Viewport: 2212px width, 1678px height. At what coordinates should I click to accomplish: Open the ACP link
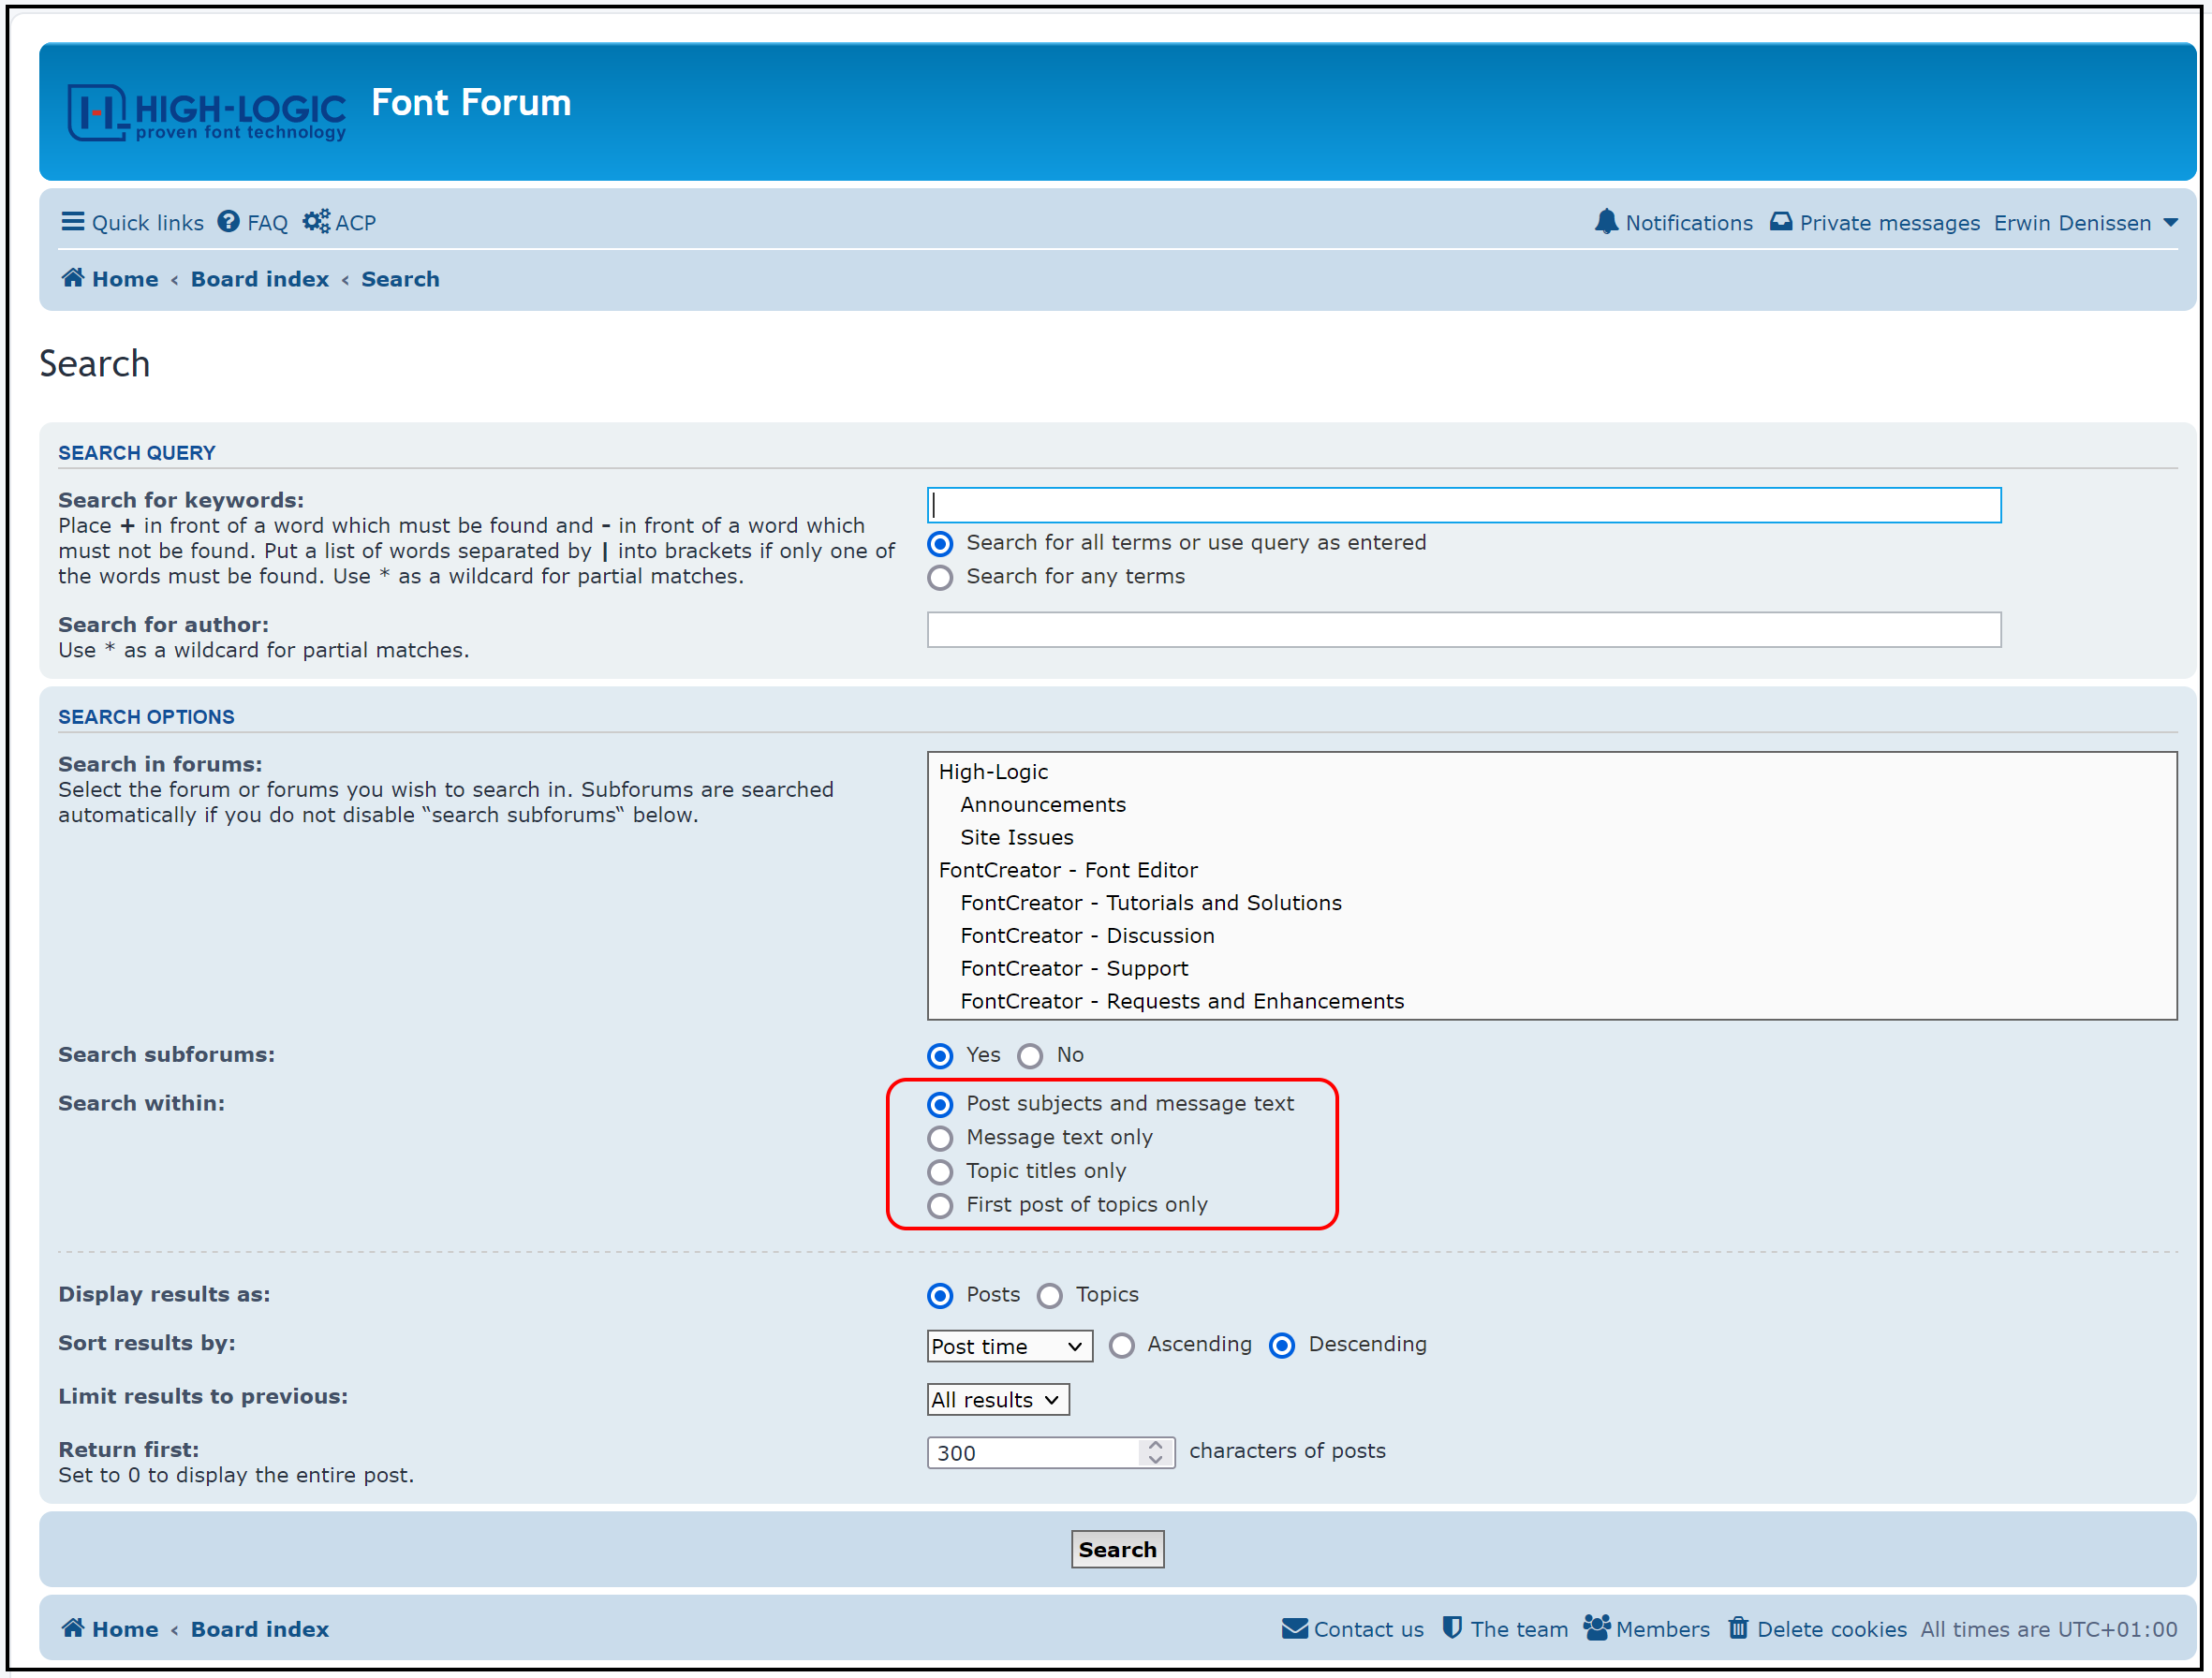pos(356,223)
